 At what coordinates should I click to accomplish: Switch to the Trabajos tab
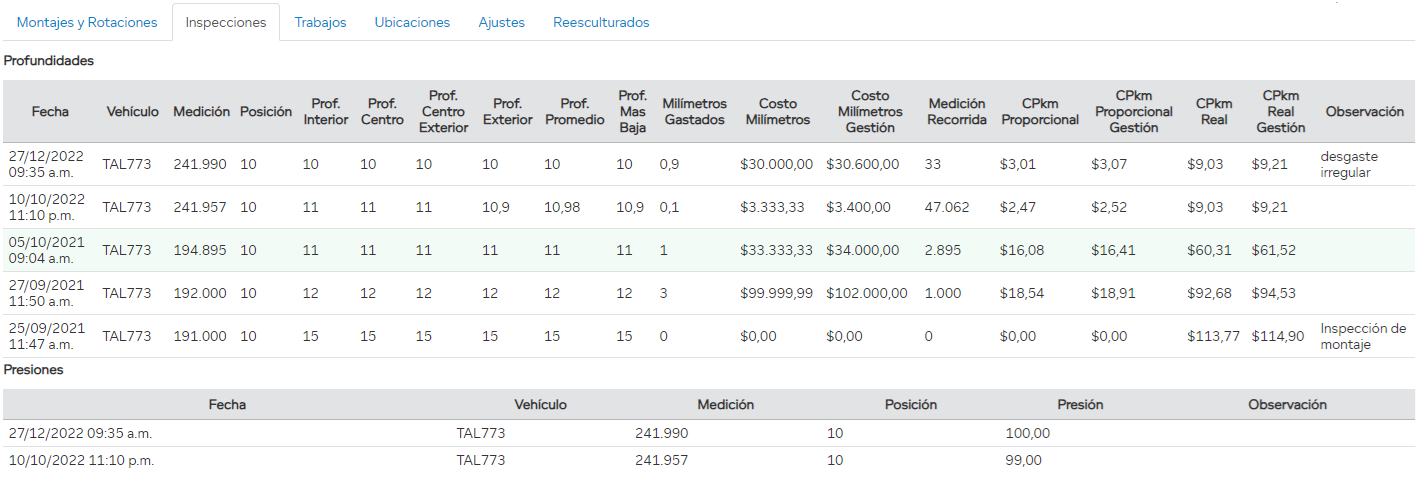click(320, 22)
